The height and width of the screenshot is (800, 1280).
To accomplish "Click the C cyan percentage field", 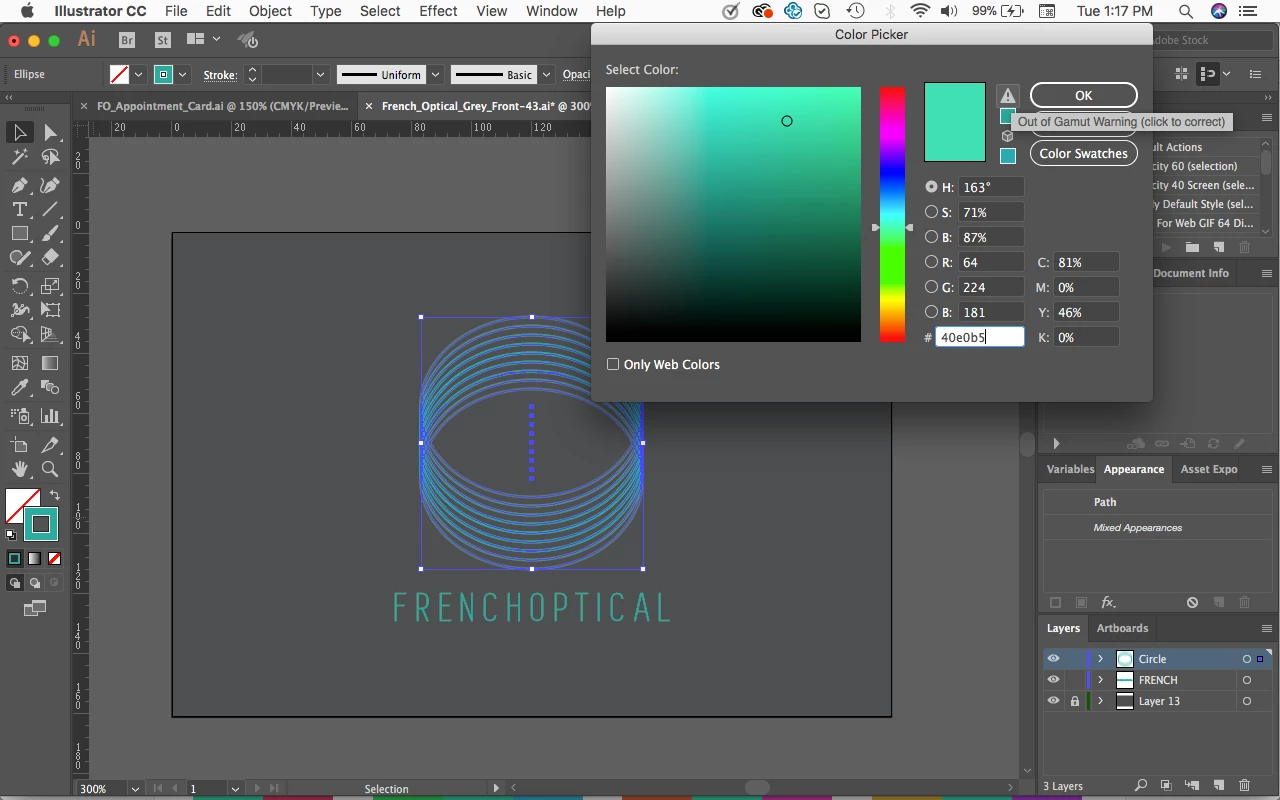I will [1086, 262].
